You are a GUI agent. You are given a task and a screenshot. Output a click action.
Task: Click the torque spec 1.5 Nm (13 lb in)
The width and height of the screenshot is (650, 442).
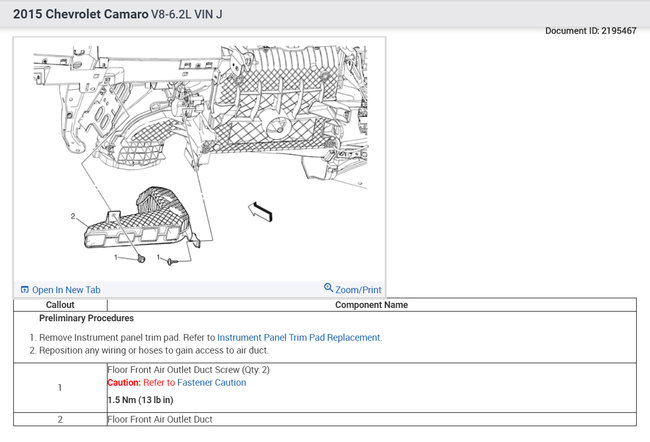(x=140, y=400)
